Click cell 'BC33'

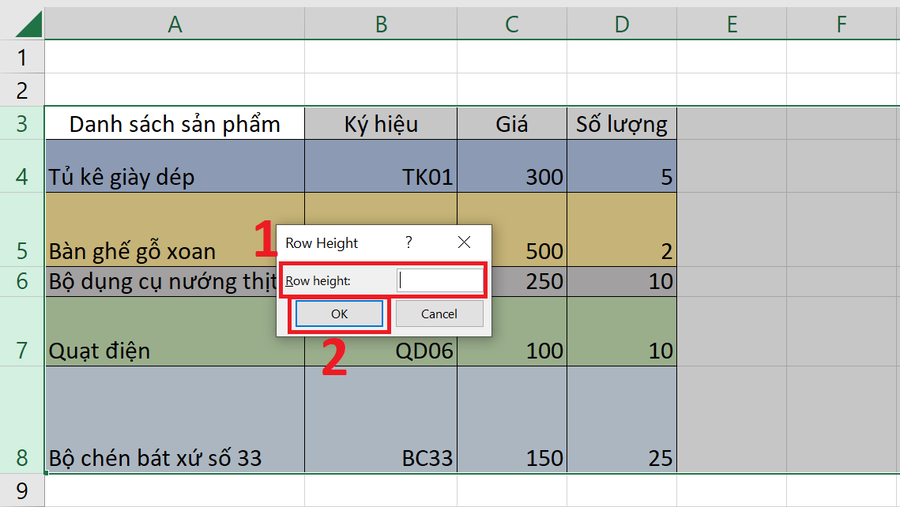381,420
